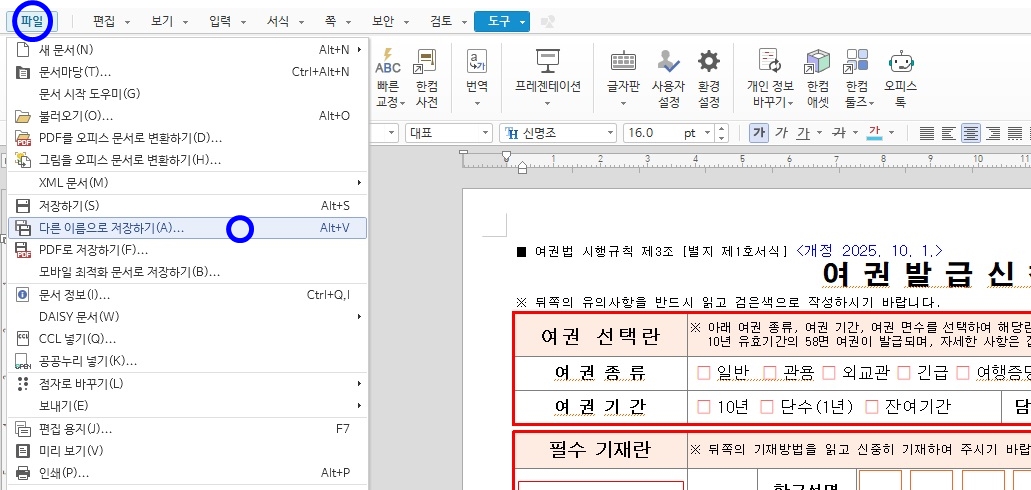Open 사용자 설정 user settings

pos(668,78)
